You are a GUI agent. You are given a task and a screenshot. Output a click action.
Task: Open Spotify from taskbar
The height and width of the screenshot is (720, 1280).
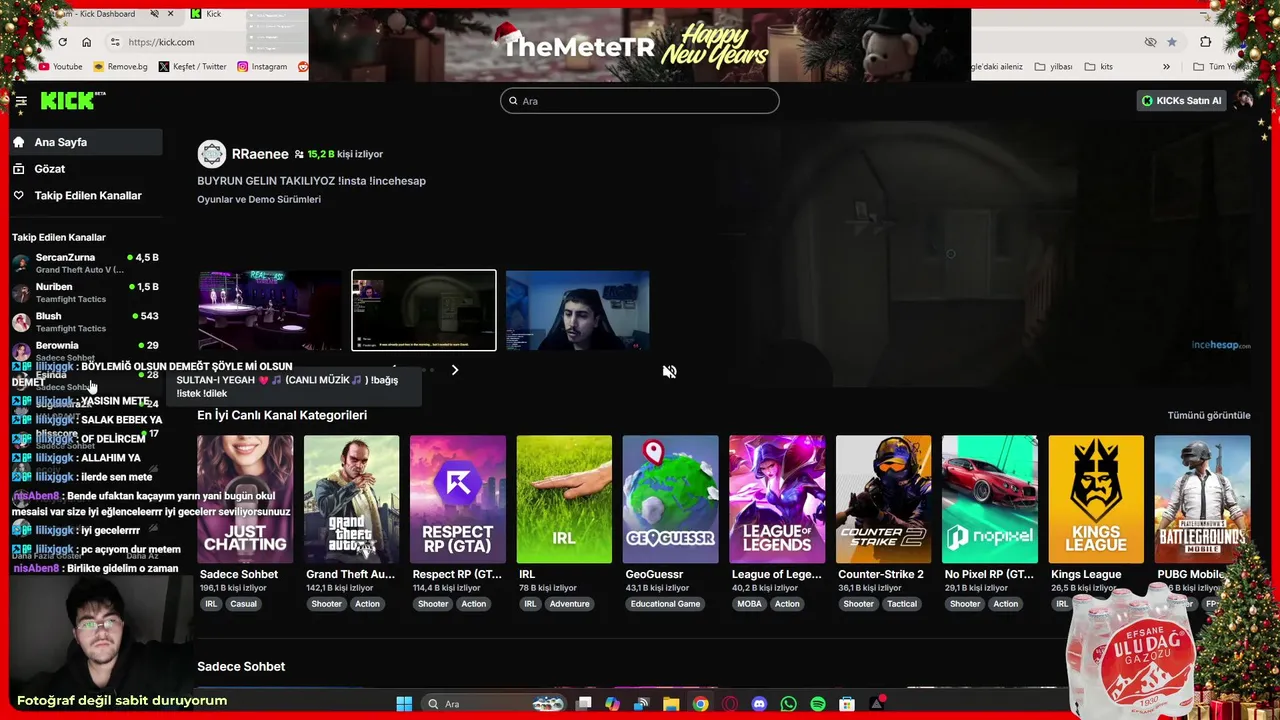818,704
